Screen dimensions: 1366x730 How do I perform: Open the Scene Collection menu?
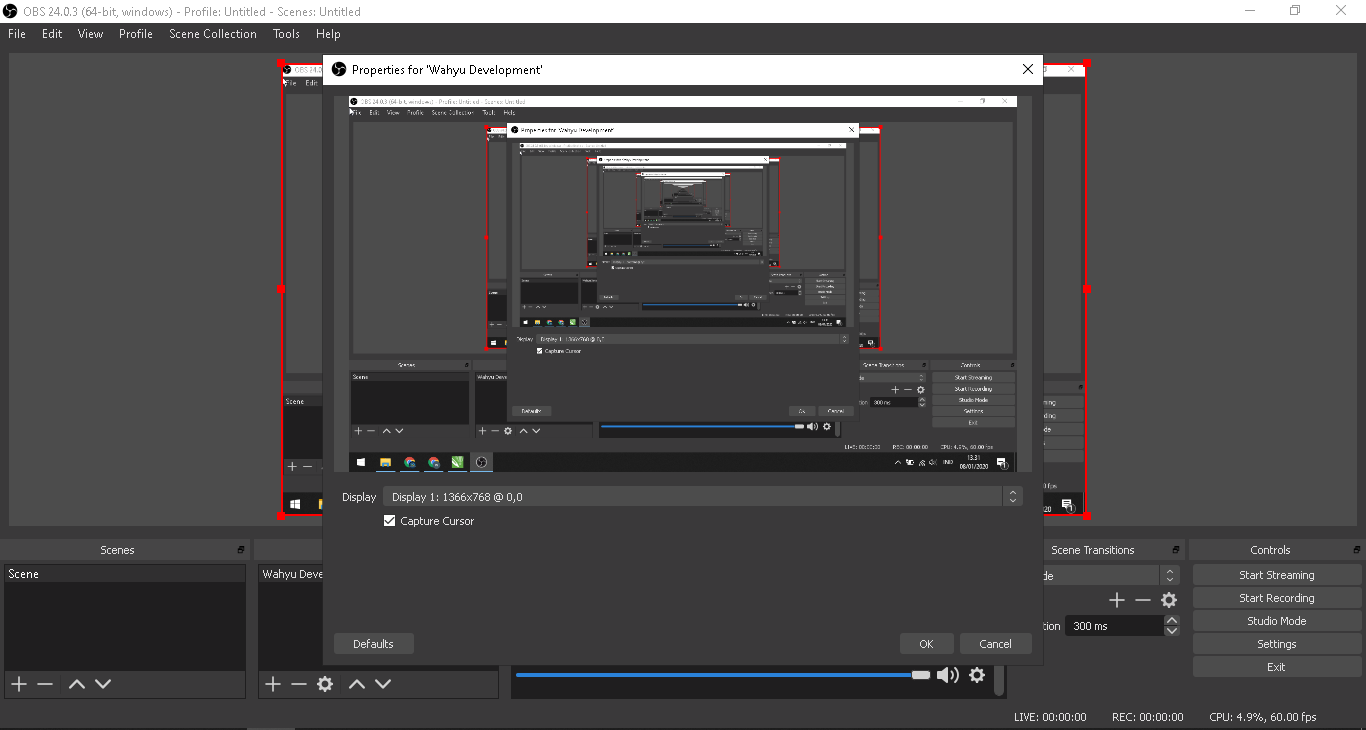point(213,34)
